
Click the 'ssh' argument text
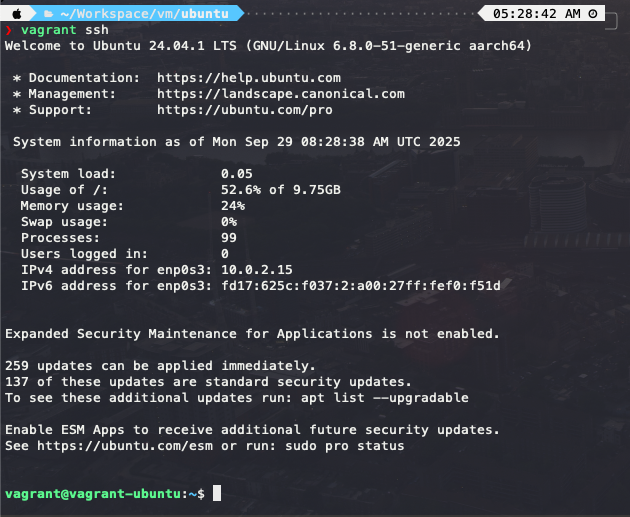tap(97, 30)
